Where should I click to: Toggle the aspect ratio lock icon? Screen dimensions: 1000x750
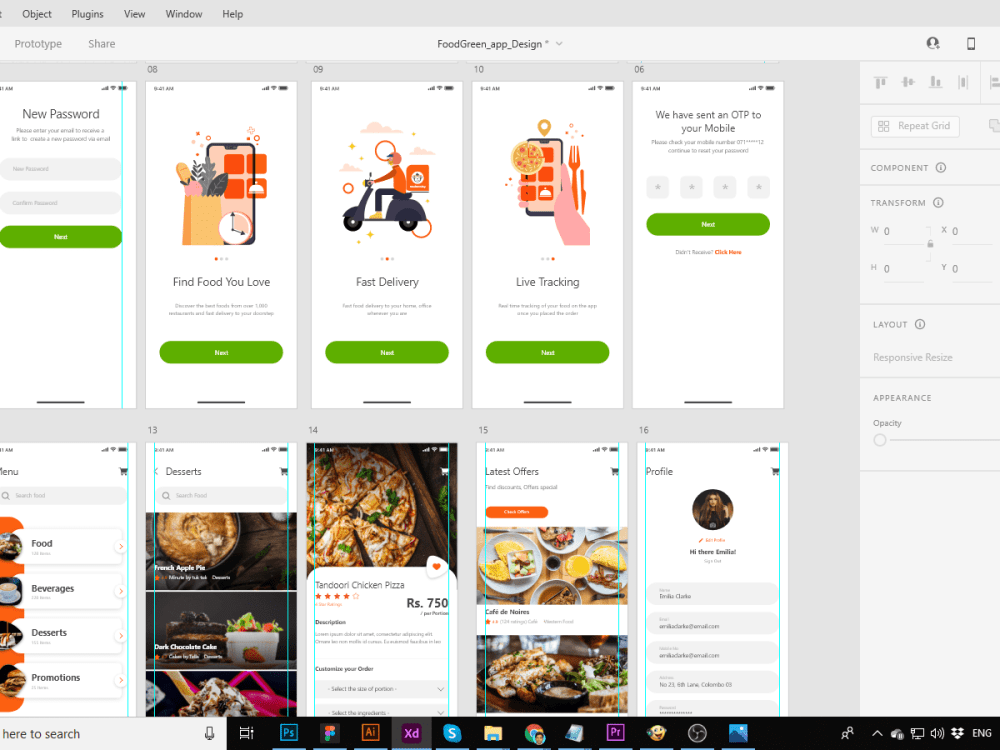pyautogui.click(x=930, y=244)
